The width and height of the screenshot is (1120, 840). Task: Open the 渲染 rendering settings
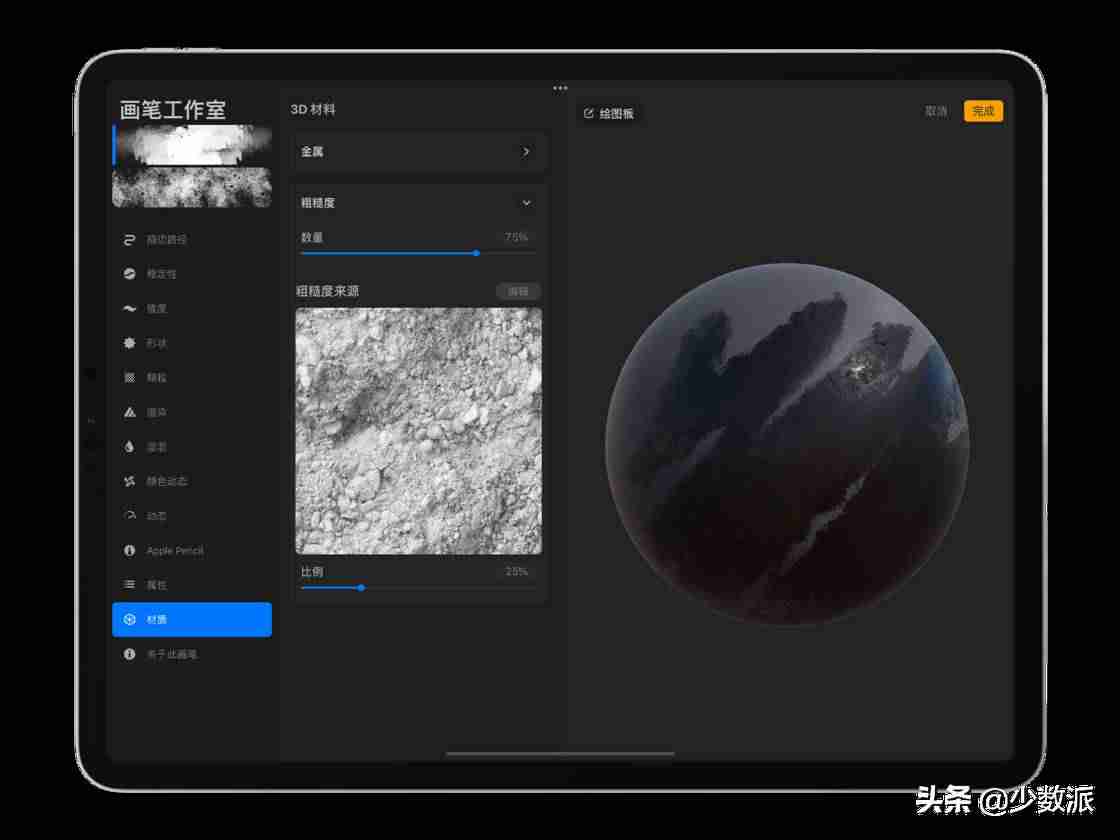(x=191, y=412)
